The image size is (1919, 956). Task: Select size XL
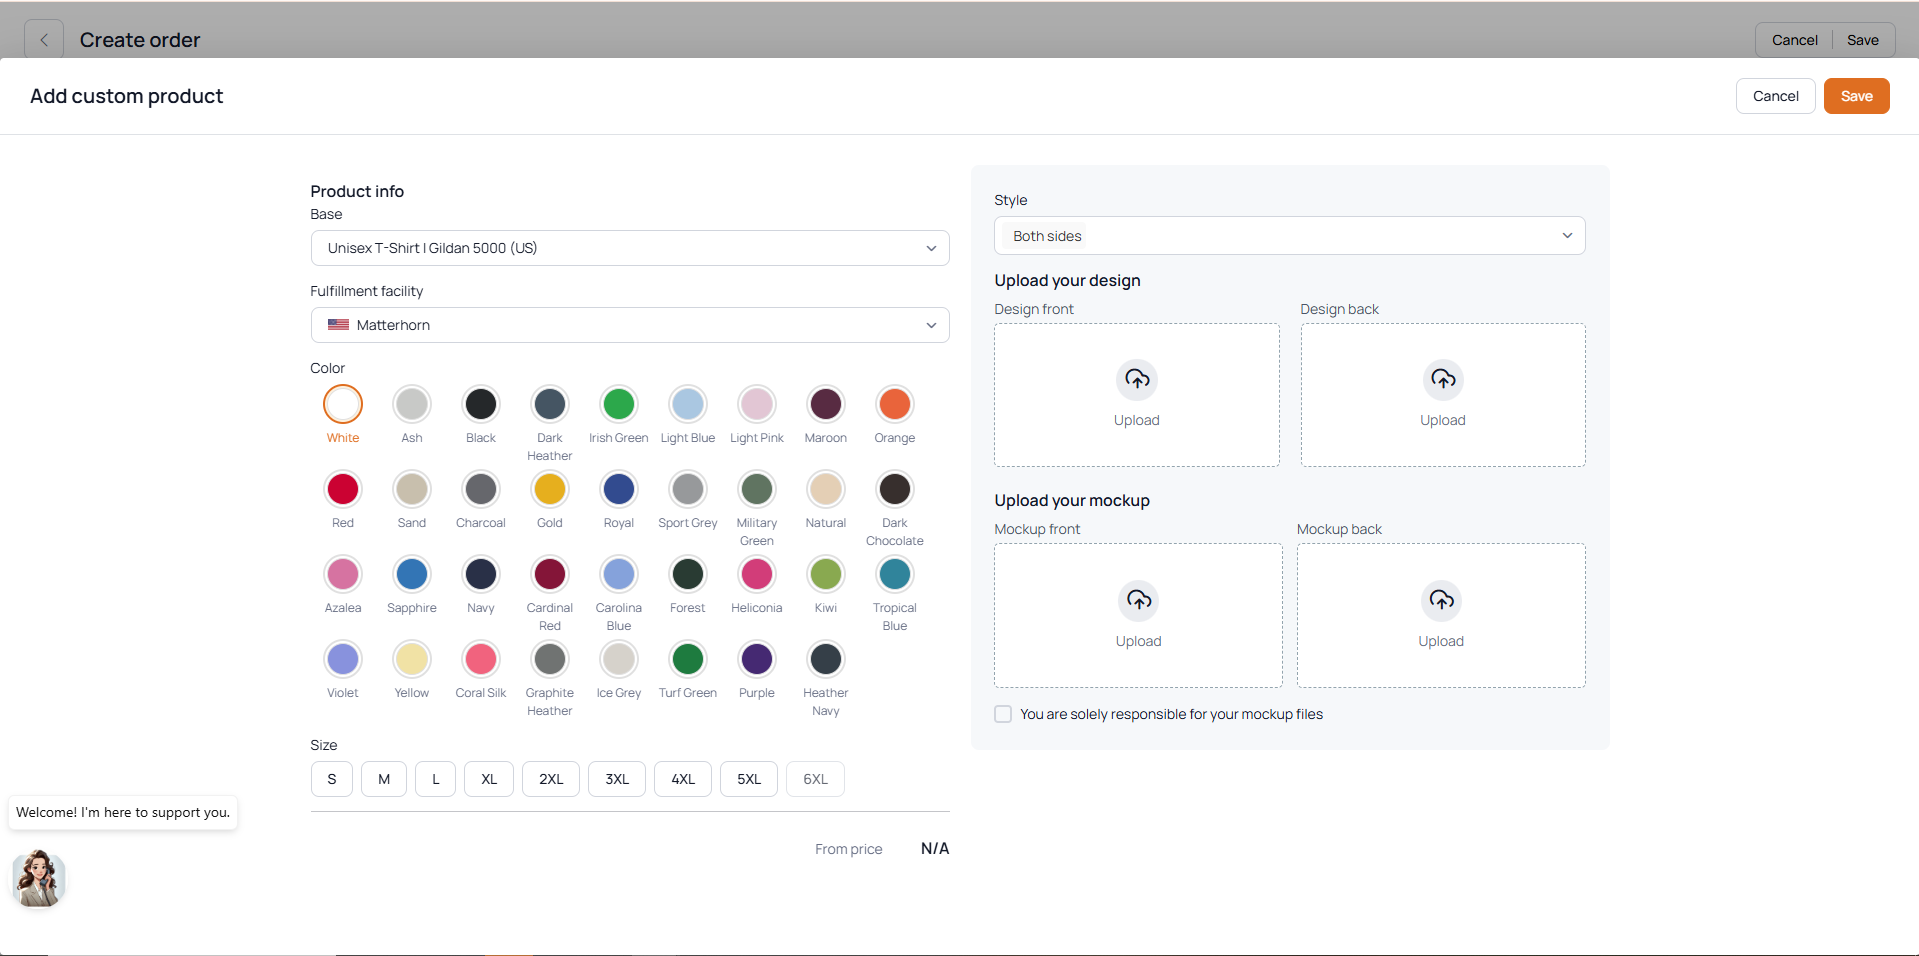point(488,779)
